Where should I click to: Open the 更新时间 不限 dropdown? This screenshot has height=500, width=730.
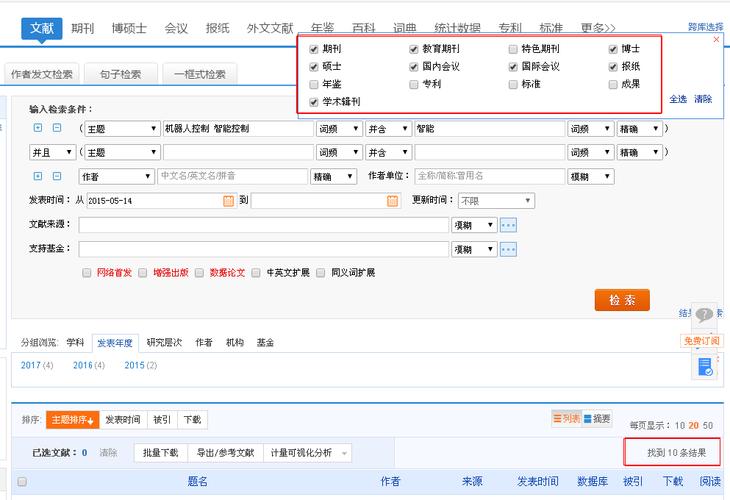click(496, 201)
